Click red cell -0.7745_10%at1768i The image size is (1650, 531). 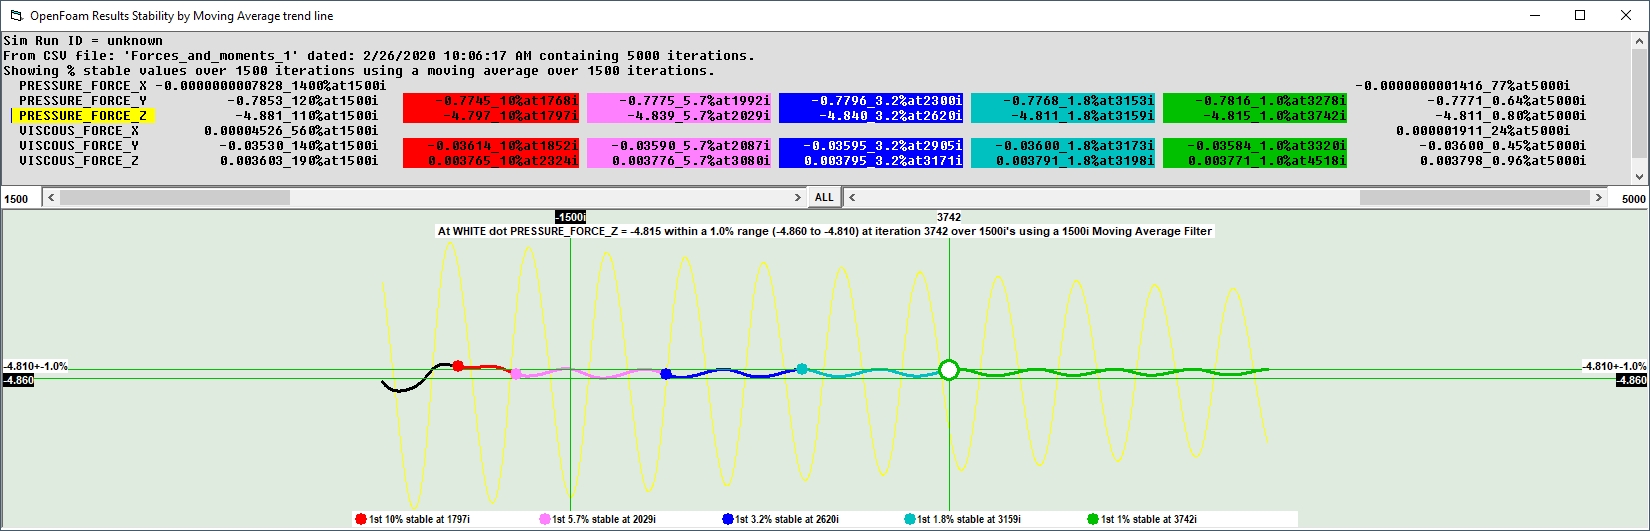coord(491,101)
